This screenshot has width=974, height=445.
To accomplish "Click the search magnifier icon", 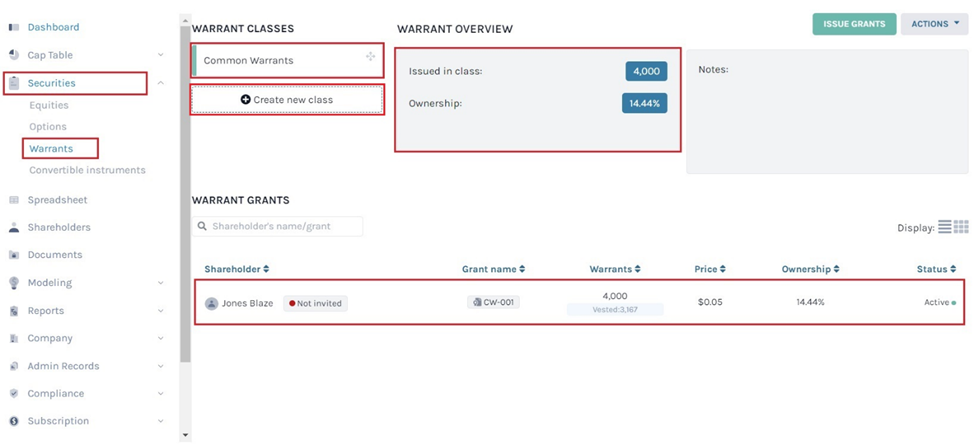I will (x=202, y=226).
